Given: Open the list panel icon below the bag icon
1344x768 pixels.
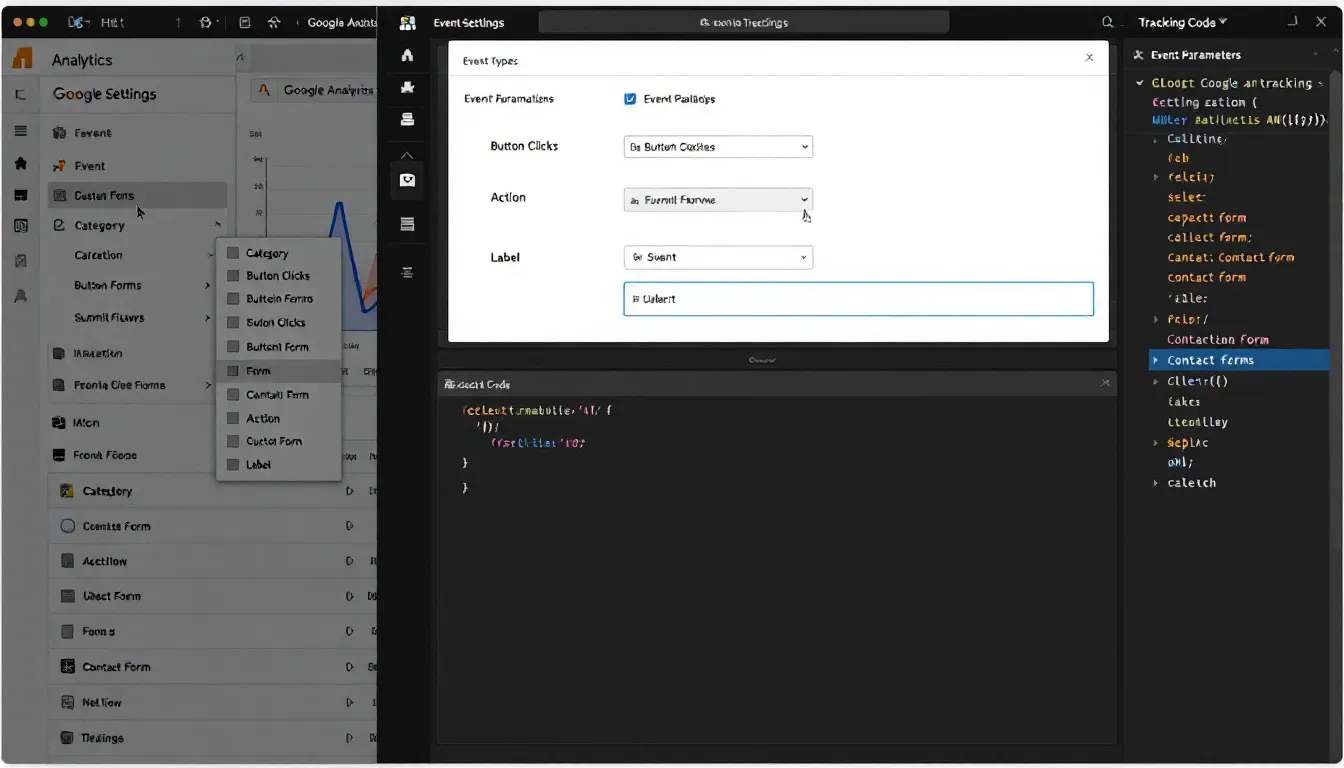Looking at the screenshot, I should coord(406,223).
